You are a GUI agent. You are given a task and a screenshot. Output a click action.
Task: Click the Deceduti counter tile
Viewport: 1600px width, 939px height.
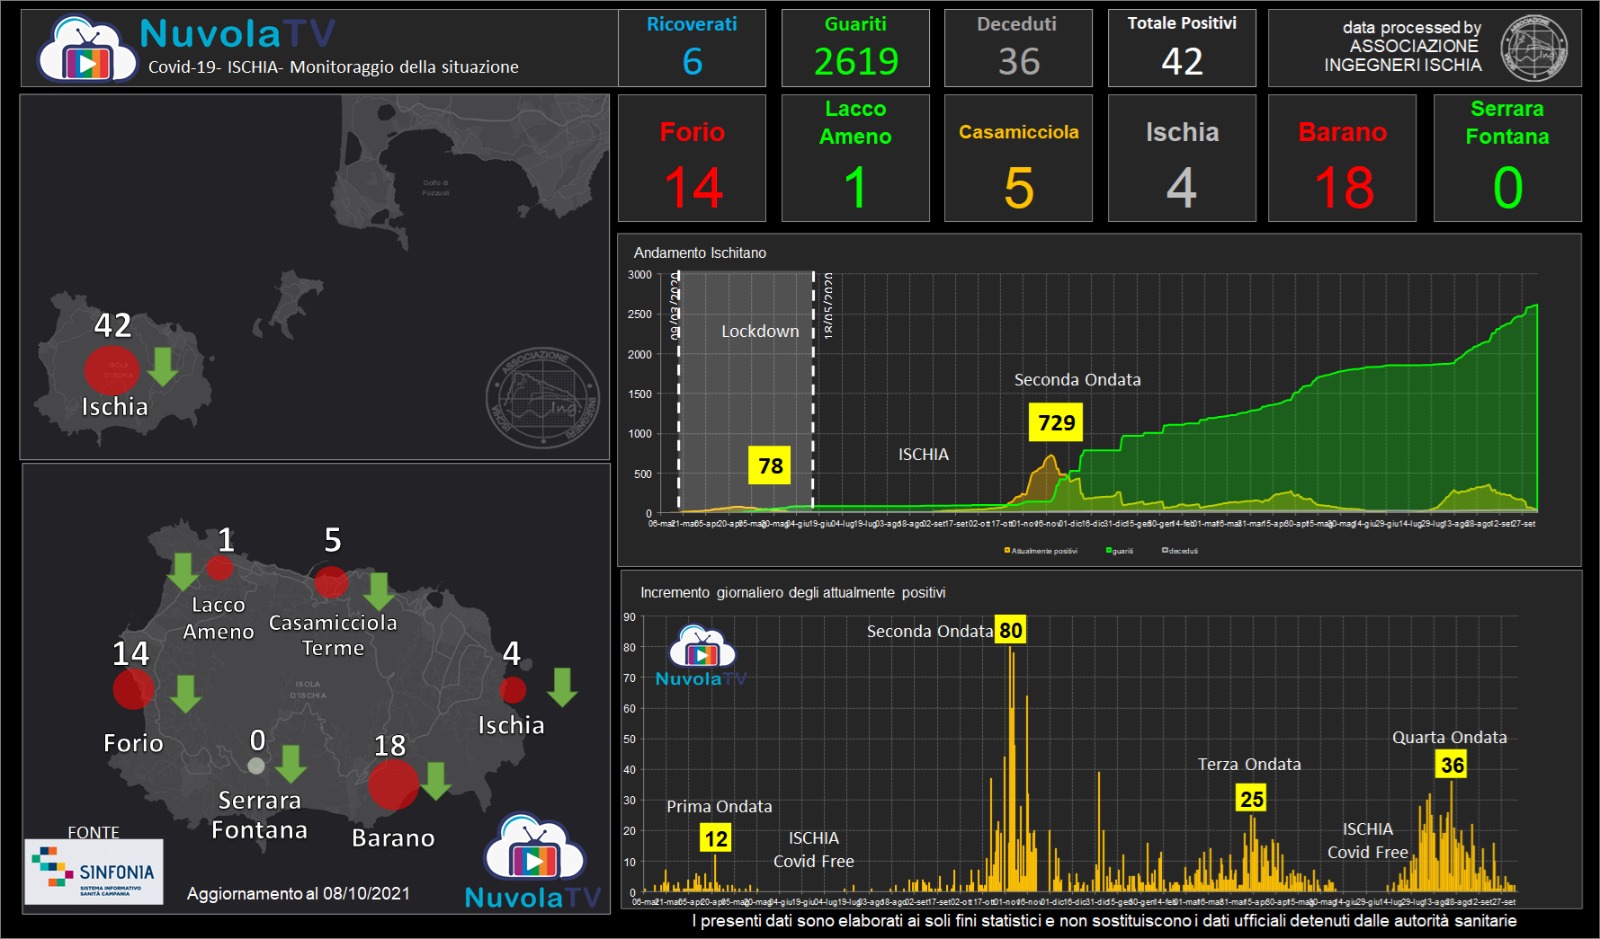pos(1018,48)
